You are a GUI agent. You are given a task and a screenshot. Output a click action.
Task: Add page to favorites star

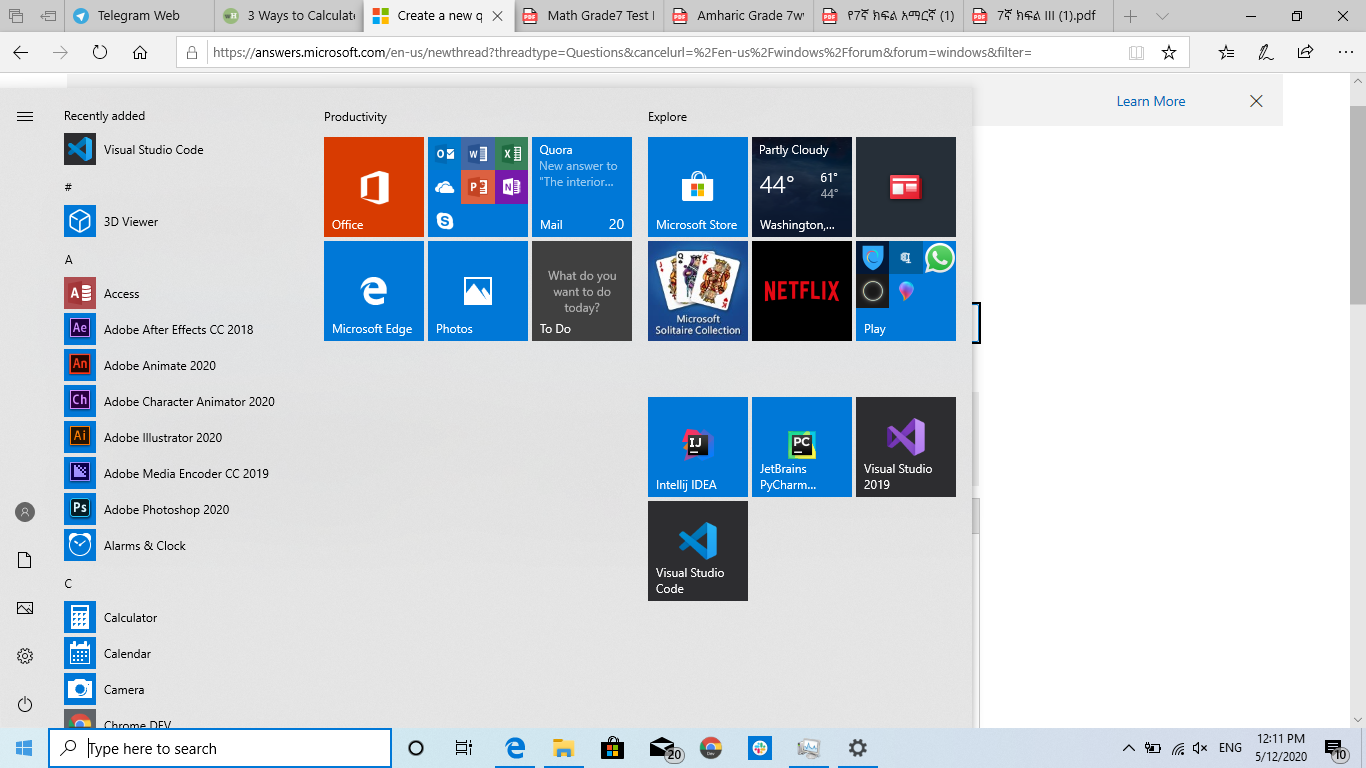click(1169, 52)
